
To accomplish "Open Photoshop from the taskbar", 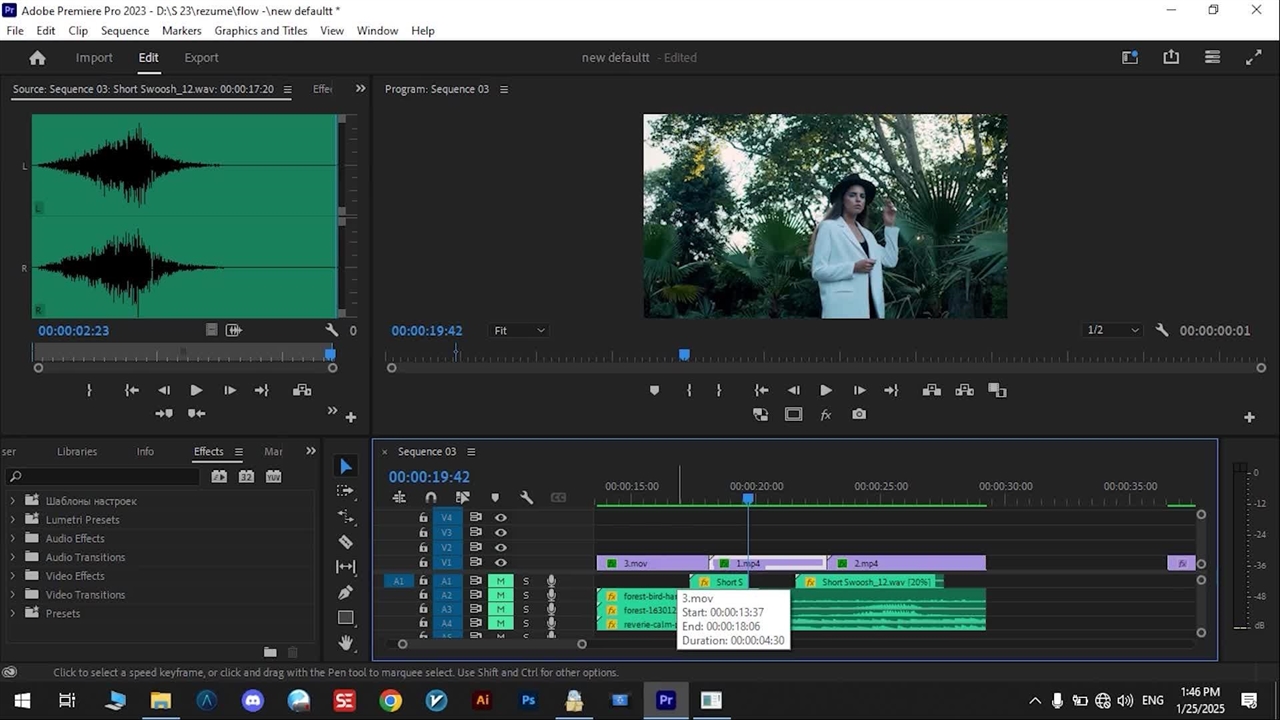I will (528, 700).
